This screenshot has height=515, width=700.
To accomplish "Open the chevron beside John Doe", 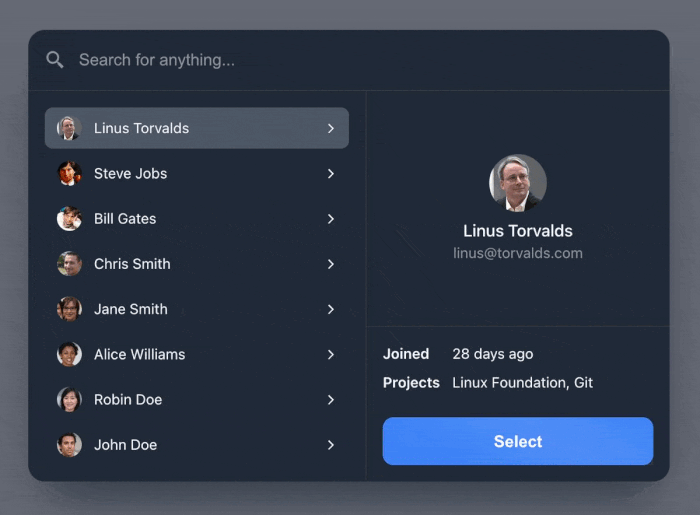I will pos(331,445).
